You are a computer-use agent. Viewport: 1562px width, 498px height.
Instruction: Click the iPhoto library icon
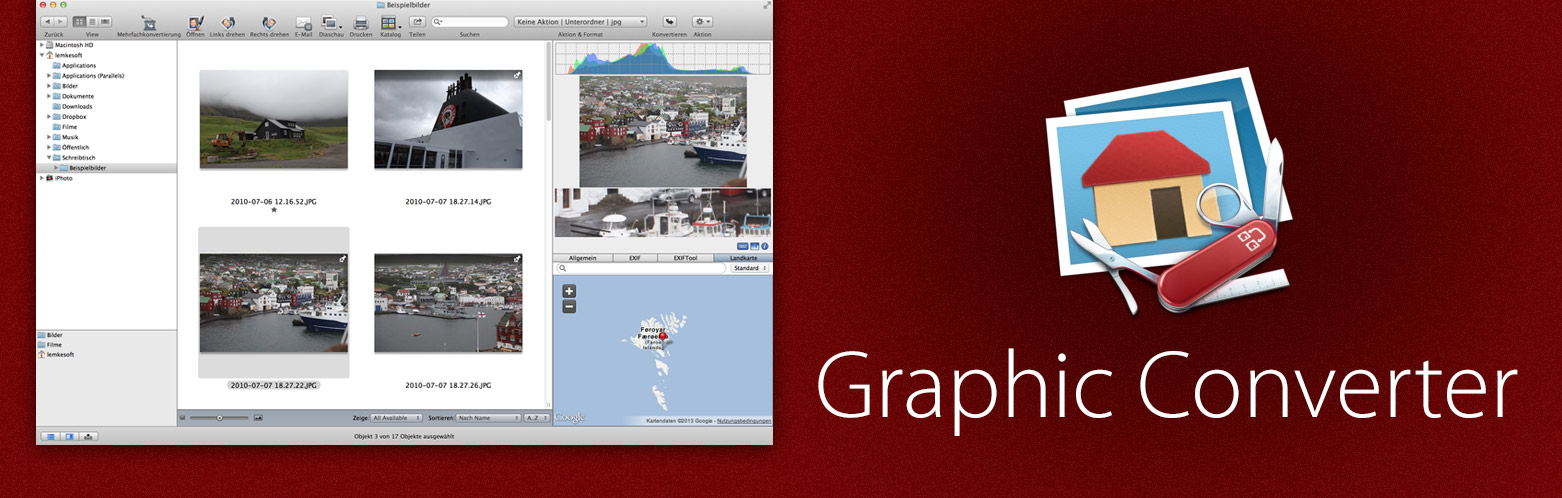click(49, 178)
